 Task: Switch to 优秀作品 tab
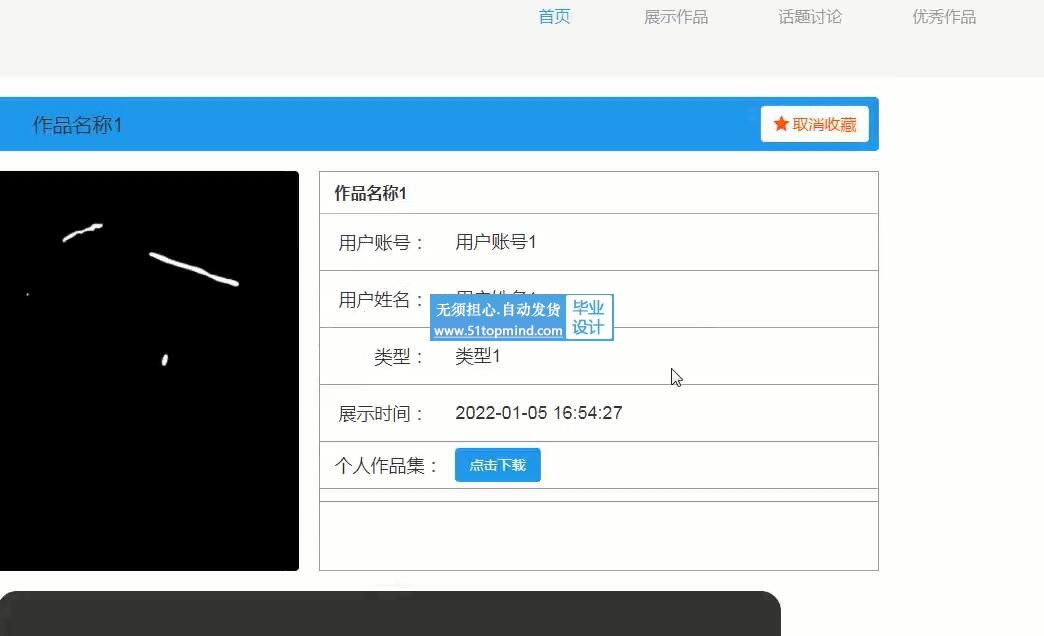click(x=944, y=17)
